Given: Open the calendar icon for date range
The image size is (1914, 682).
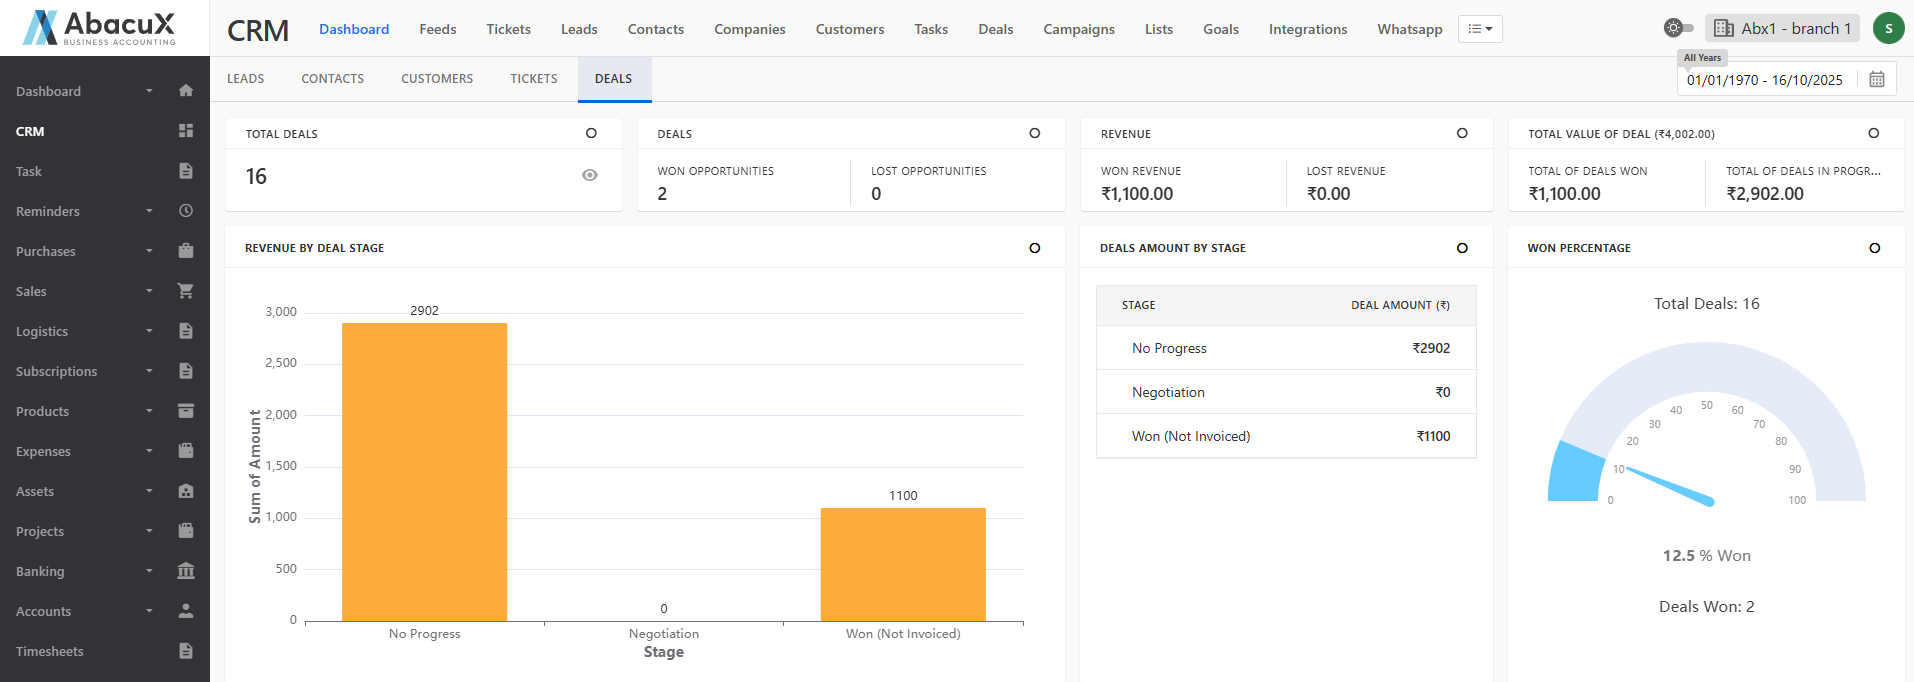Looking at the screenshot, I should coord(1876,80).
